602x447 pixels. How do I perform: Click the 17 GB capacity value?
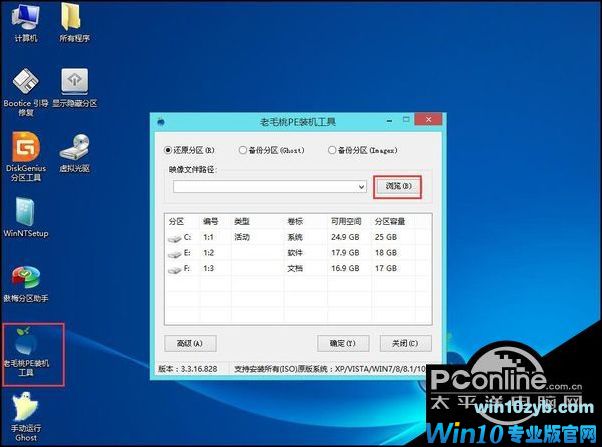(x=386, y=268)
